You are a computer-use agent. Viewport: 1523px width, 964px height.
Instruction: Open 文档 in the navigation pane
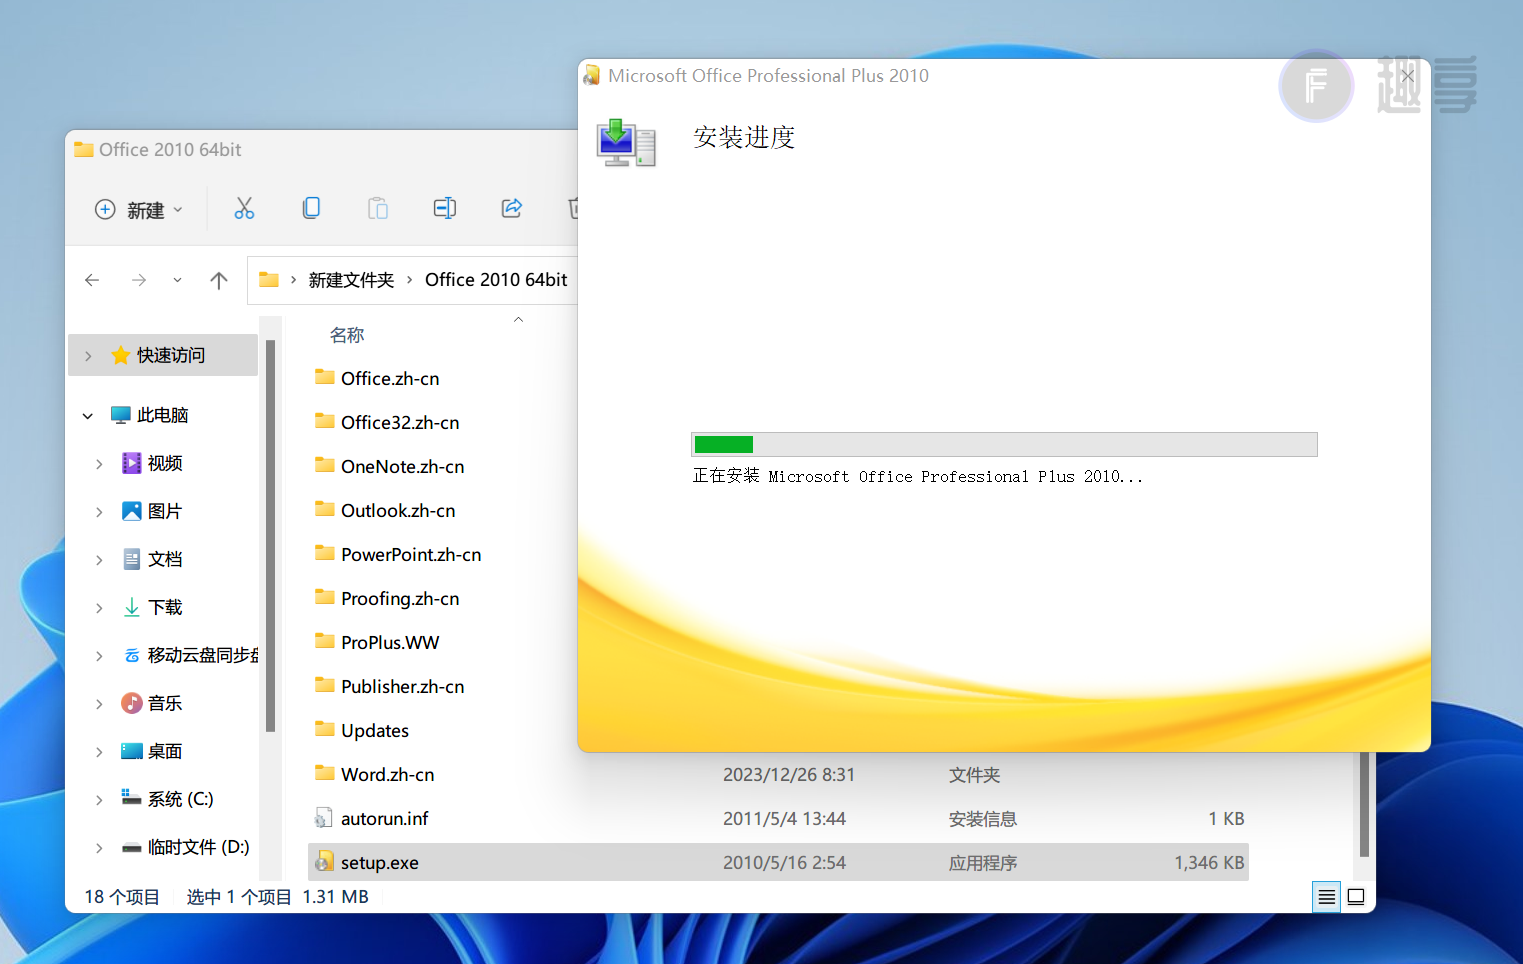[x=165, y=559]
